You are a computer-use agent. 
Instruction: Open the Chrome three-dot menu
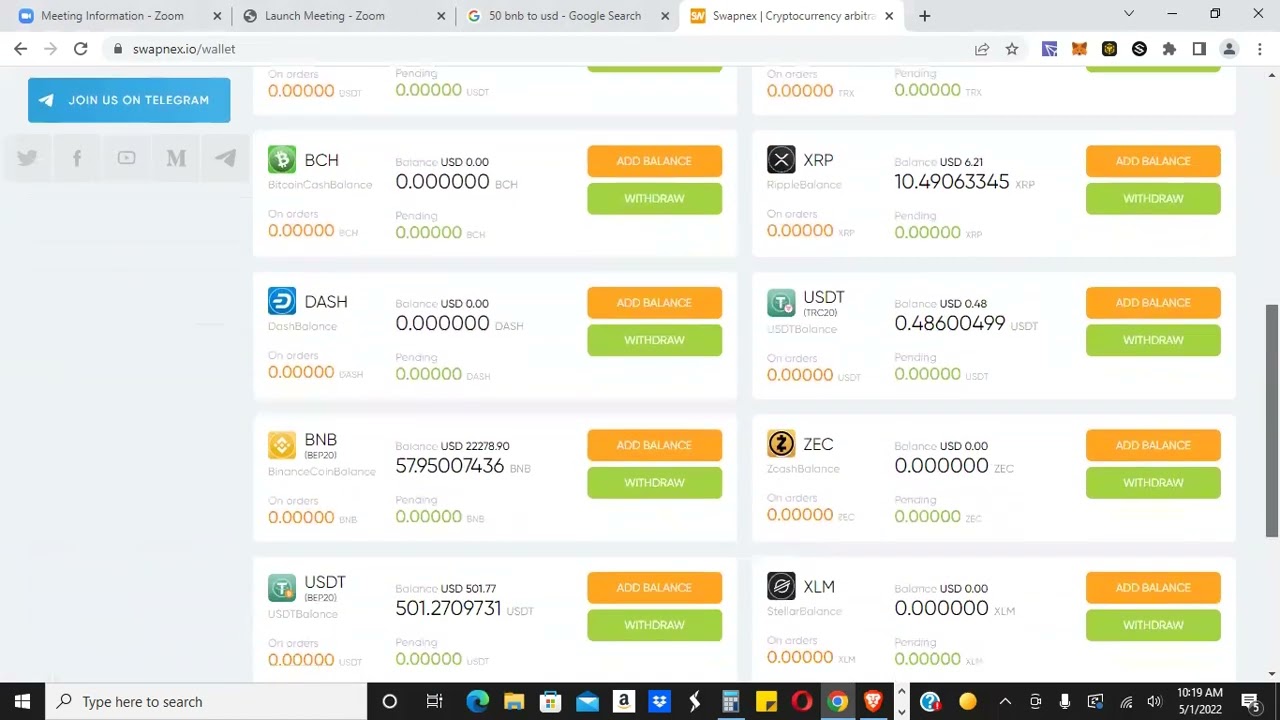point(1259,49)
